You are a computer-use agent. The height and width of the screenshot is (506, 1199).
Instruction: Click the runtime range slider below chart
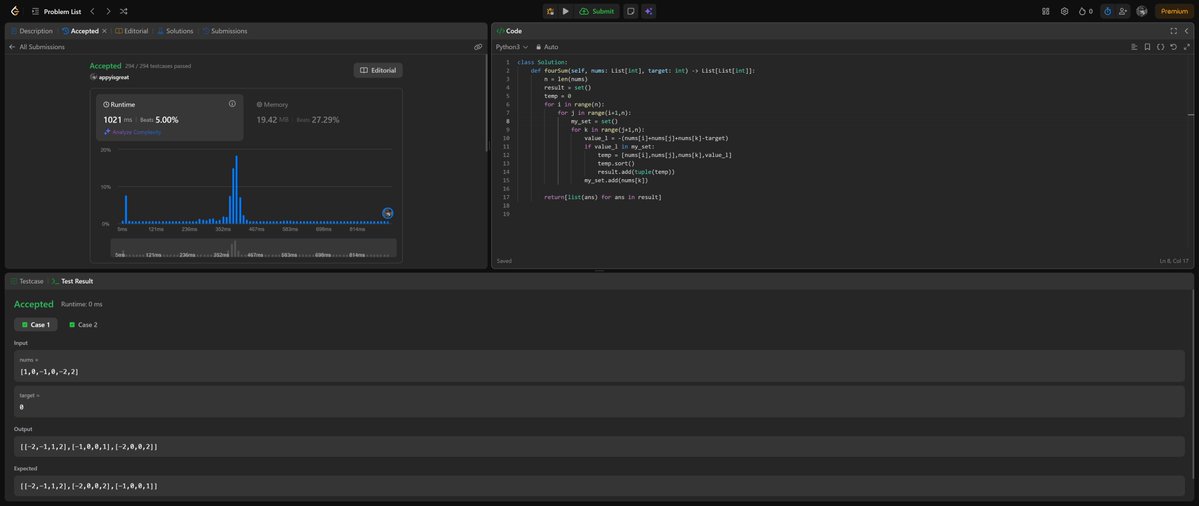click(x=254, y=248)
